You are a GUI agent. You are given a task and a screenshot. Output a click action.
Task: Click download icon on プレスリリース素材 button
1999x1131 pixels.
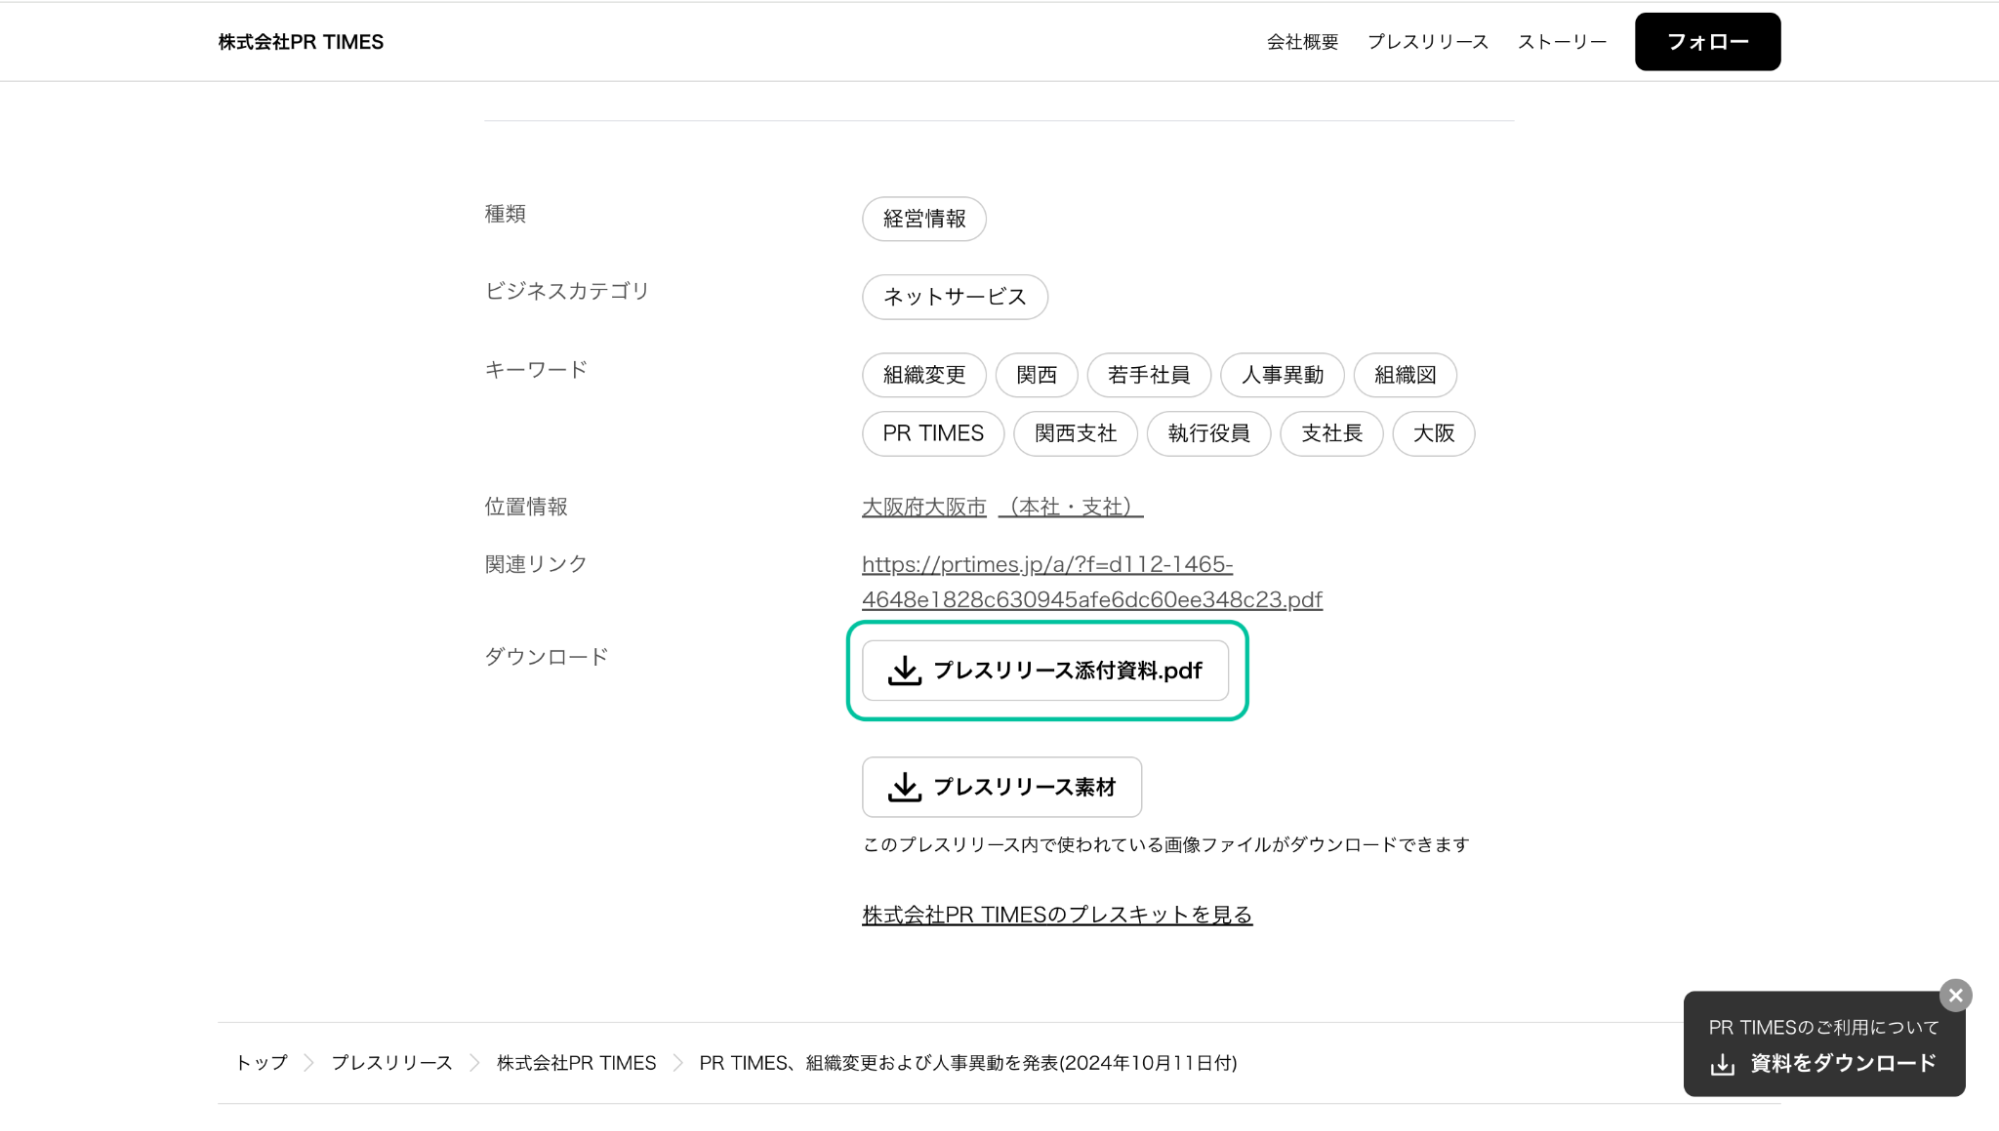click(904, 787)
